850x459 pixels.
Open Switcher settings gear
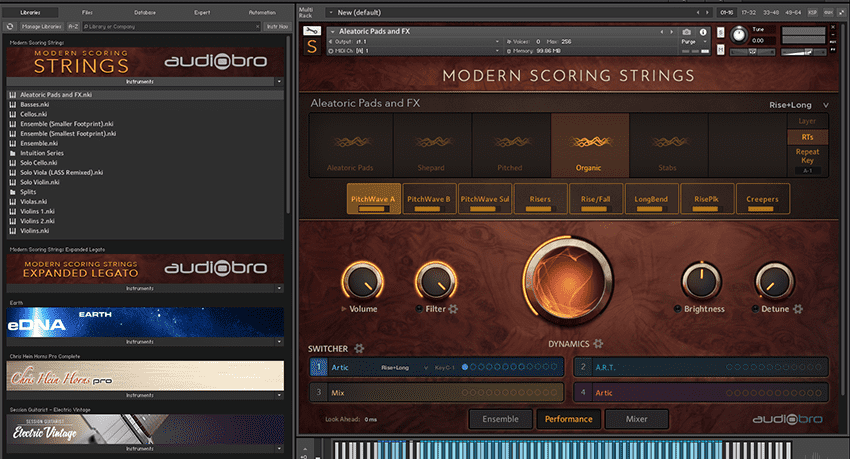coord(359,348)
